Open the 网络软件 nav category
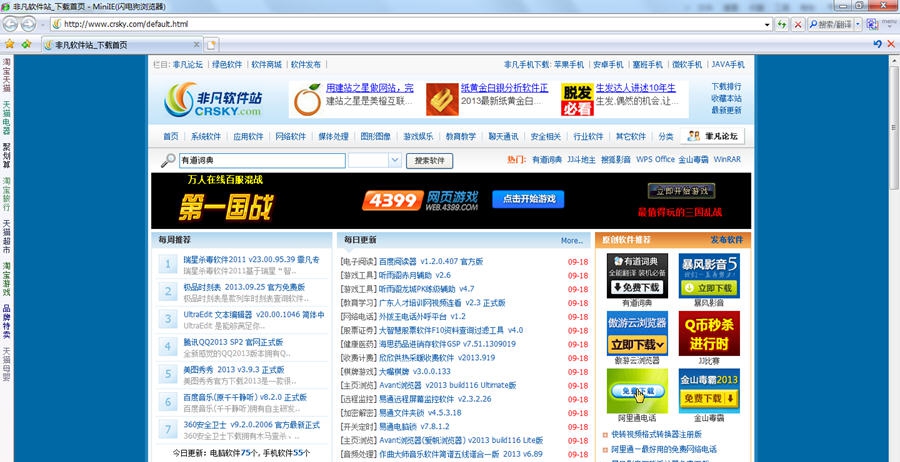Screen dimensions: 900x462 (x=290, y=137)
